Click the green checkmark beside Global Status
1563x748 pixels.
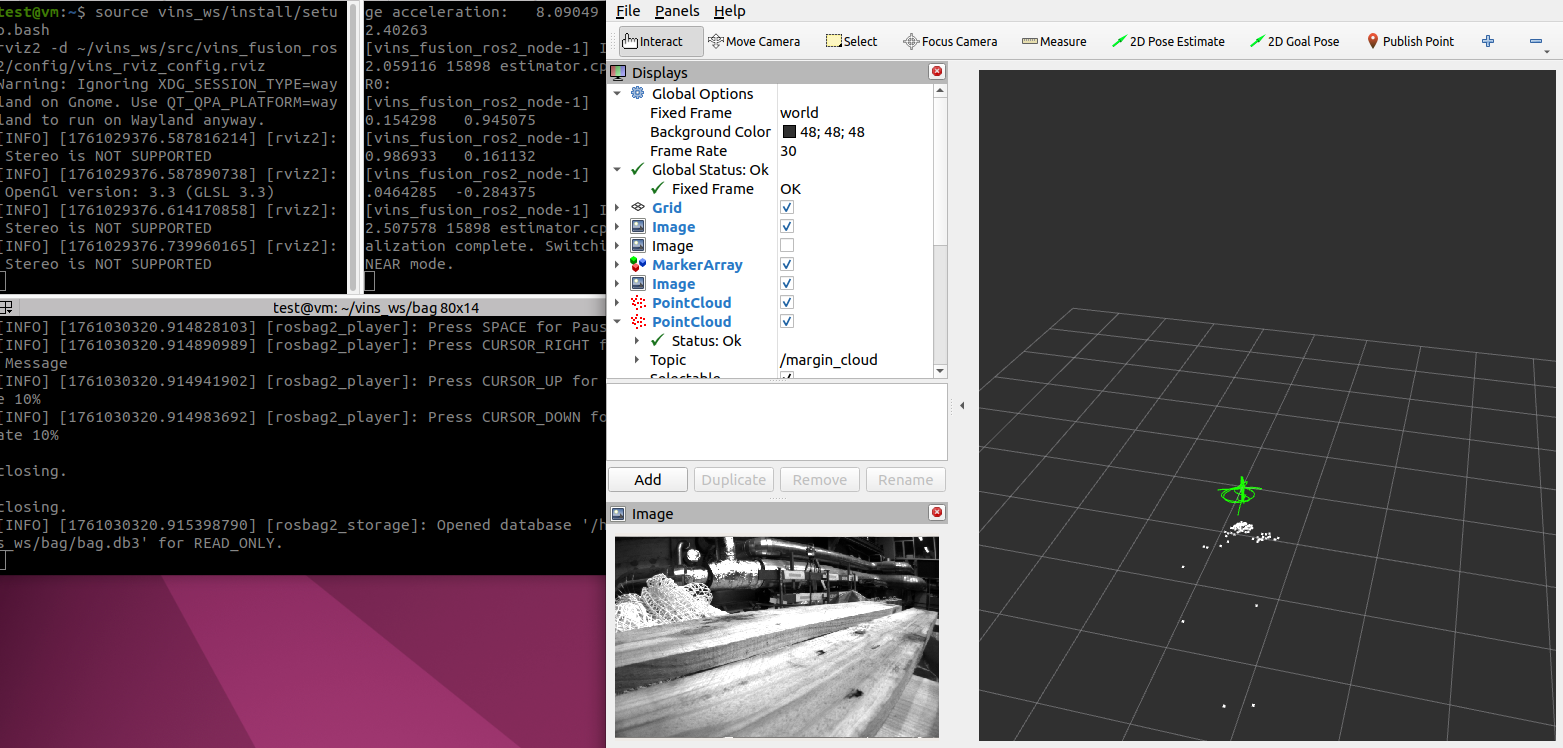click(x=637, y=169)
